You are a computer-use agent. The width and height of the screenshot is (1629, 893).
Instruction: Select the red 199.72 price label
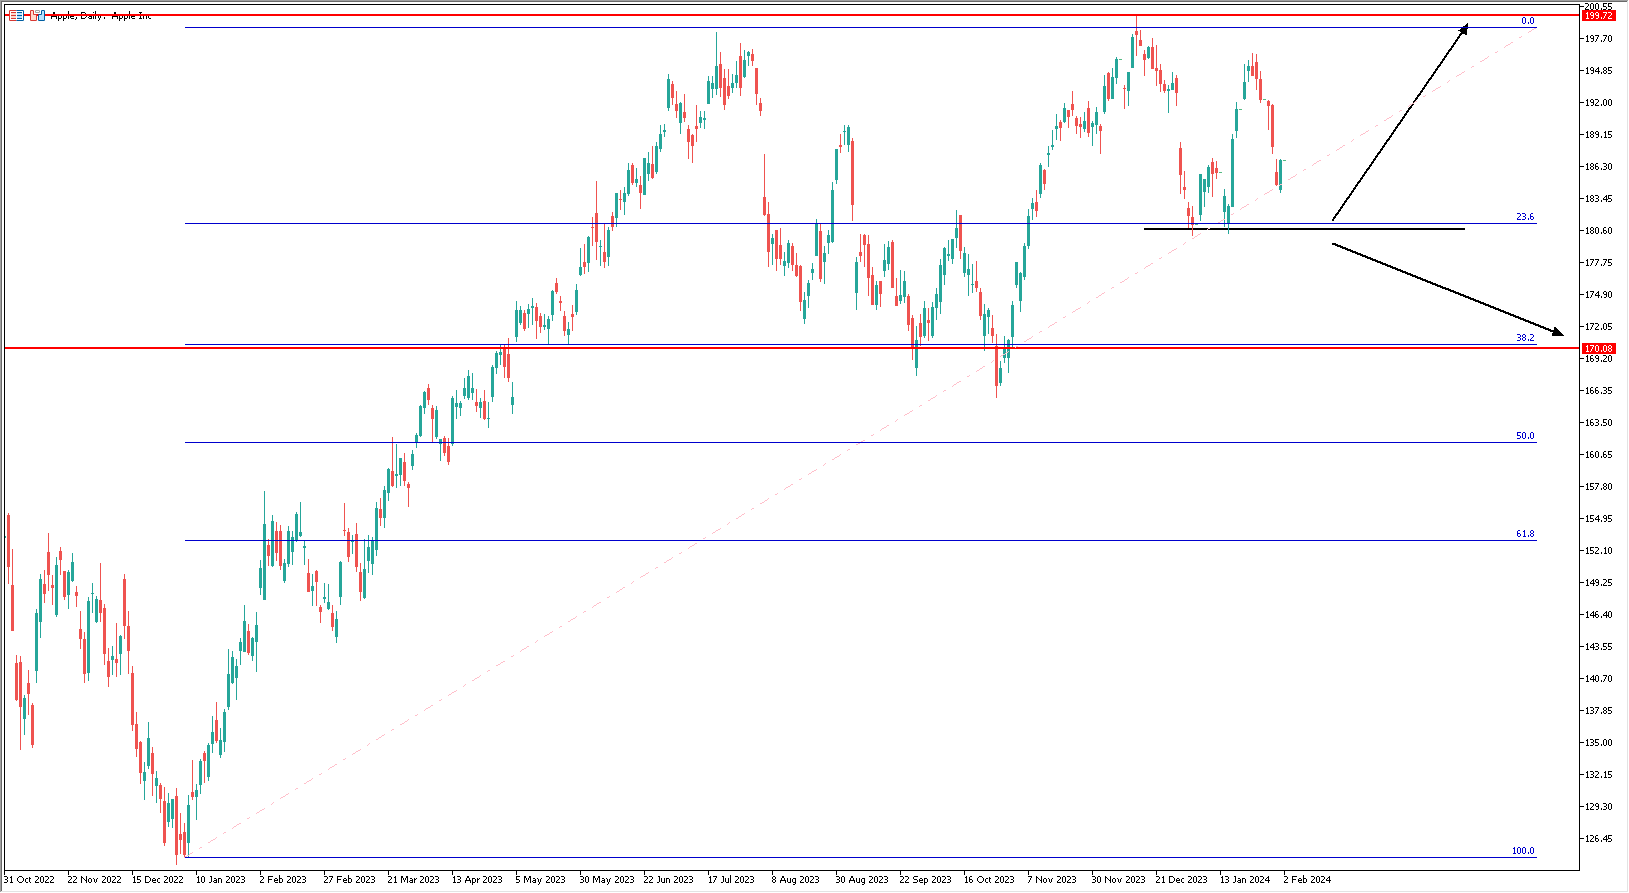coord(1598,15)
